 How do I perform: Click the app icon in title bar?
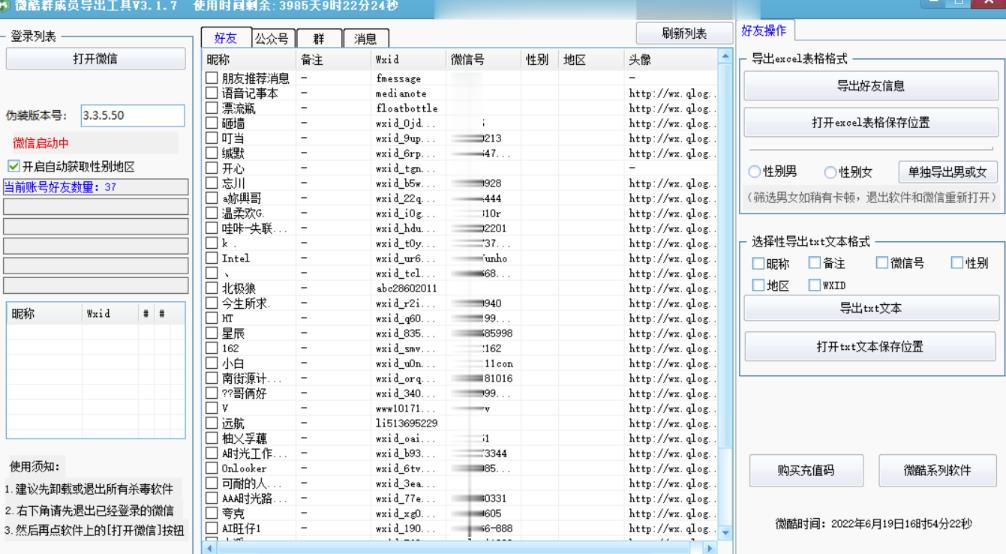[4, 6]
